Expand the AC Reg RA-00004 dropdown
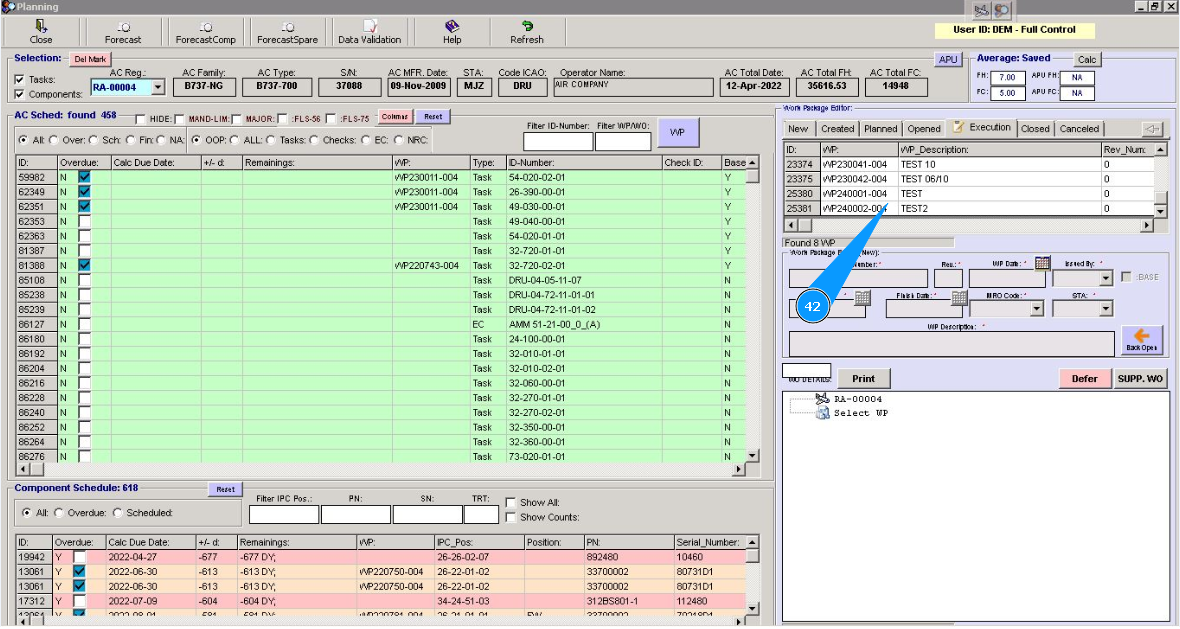 click(x=156, y=88)
